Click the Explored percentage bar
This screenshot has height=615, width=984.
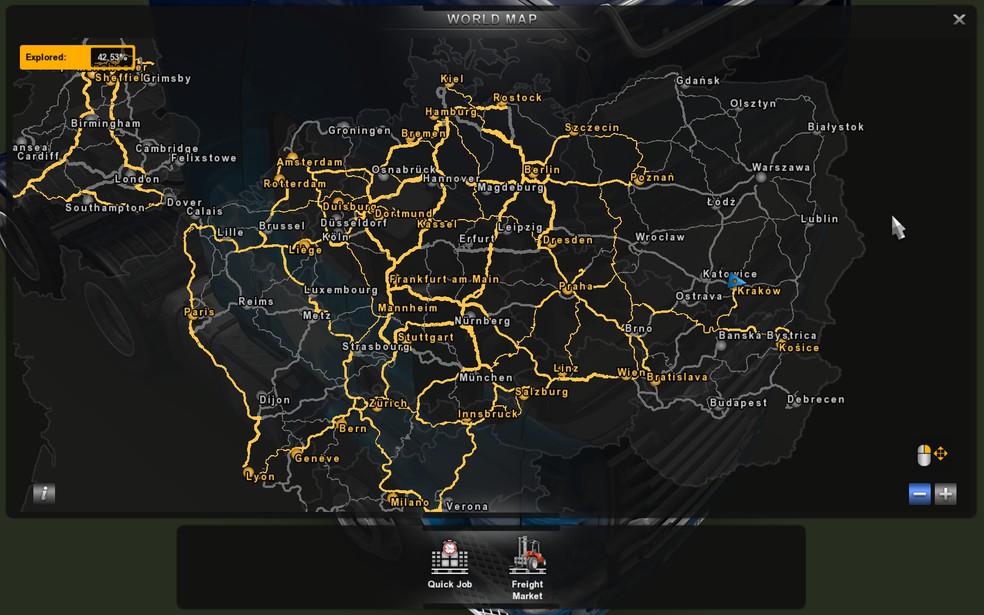pyautogui.click(x=77, y=57)
